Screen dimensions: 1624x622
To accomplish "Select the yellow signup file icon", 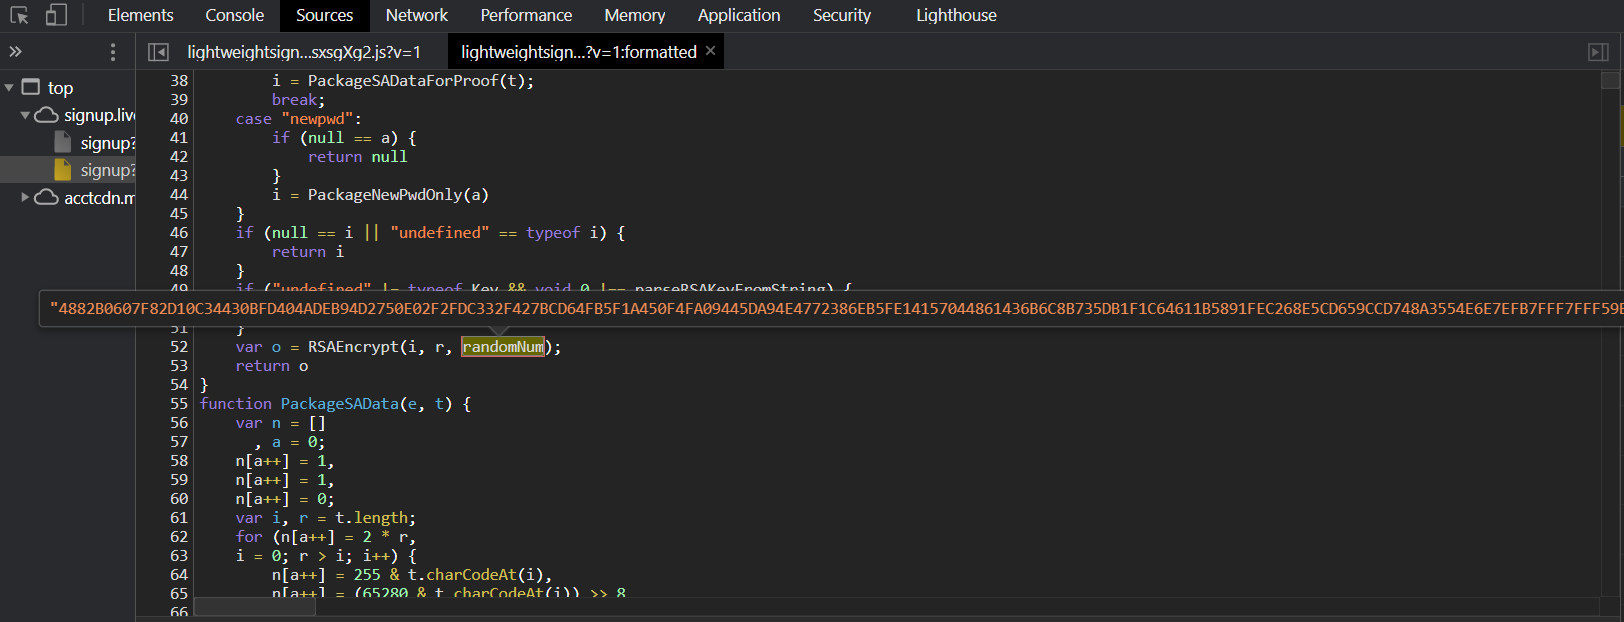I will pos(63,170).
